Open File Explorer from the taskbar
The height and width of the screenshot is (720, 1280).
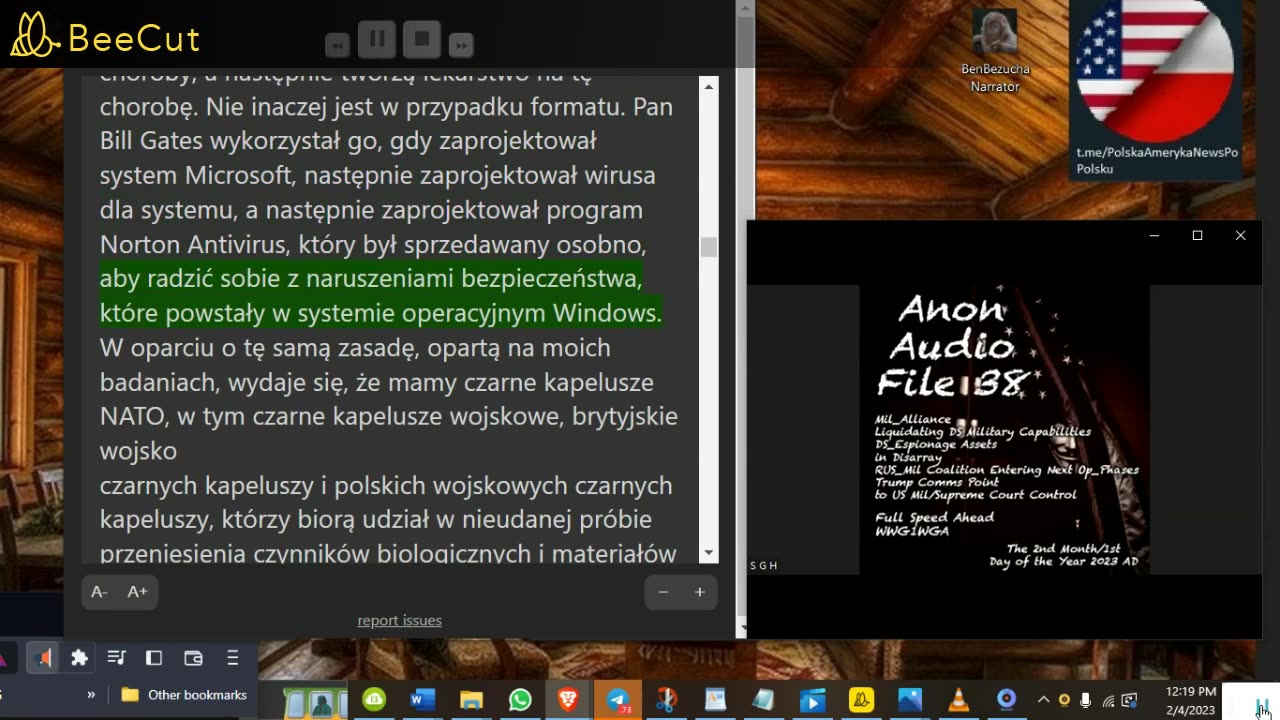471,700
